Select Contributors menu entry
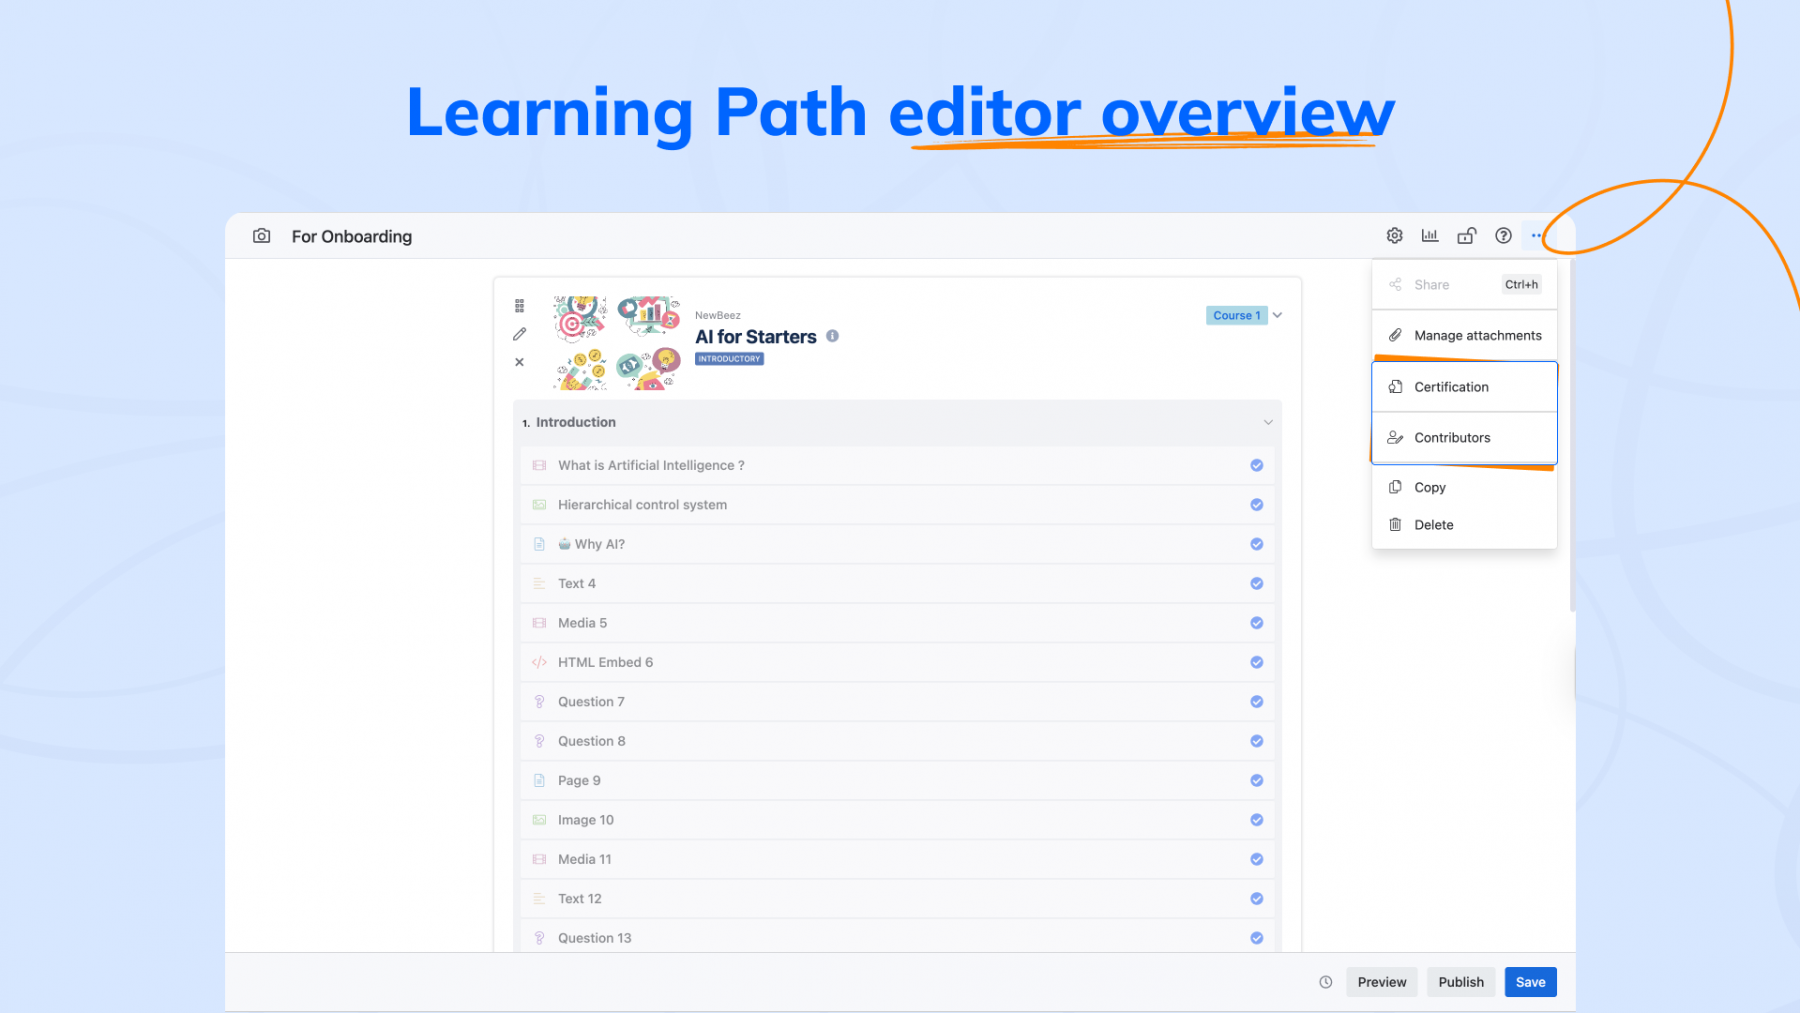 [x=1452, y=438]
